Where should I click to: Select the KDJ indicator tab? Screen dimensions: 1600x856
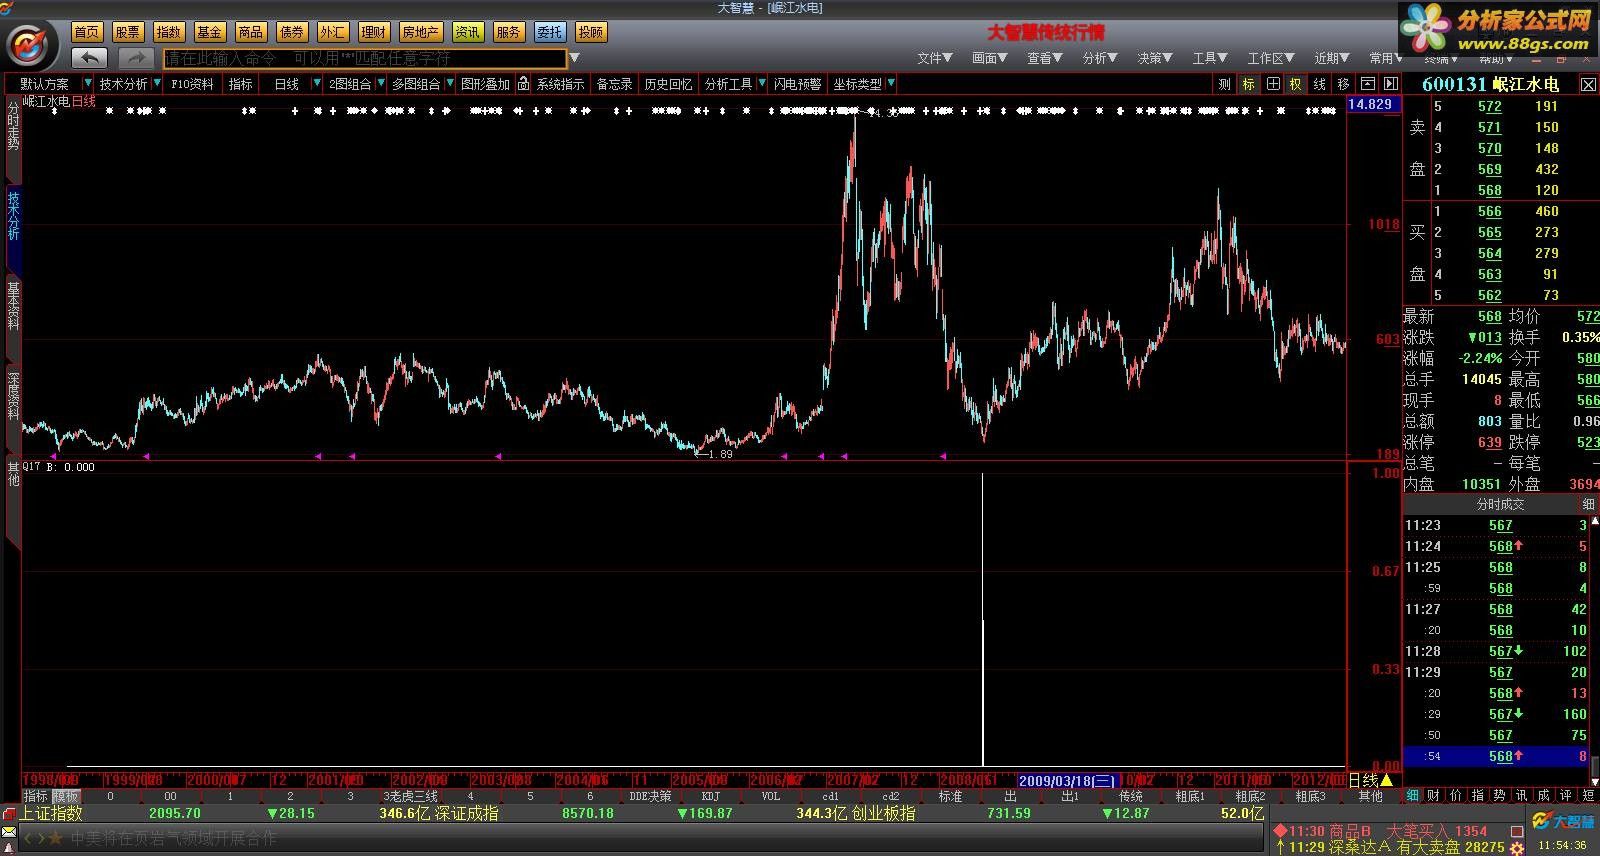711,797
